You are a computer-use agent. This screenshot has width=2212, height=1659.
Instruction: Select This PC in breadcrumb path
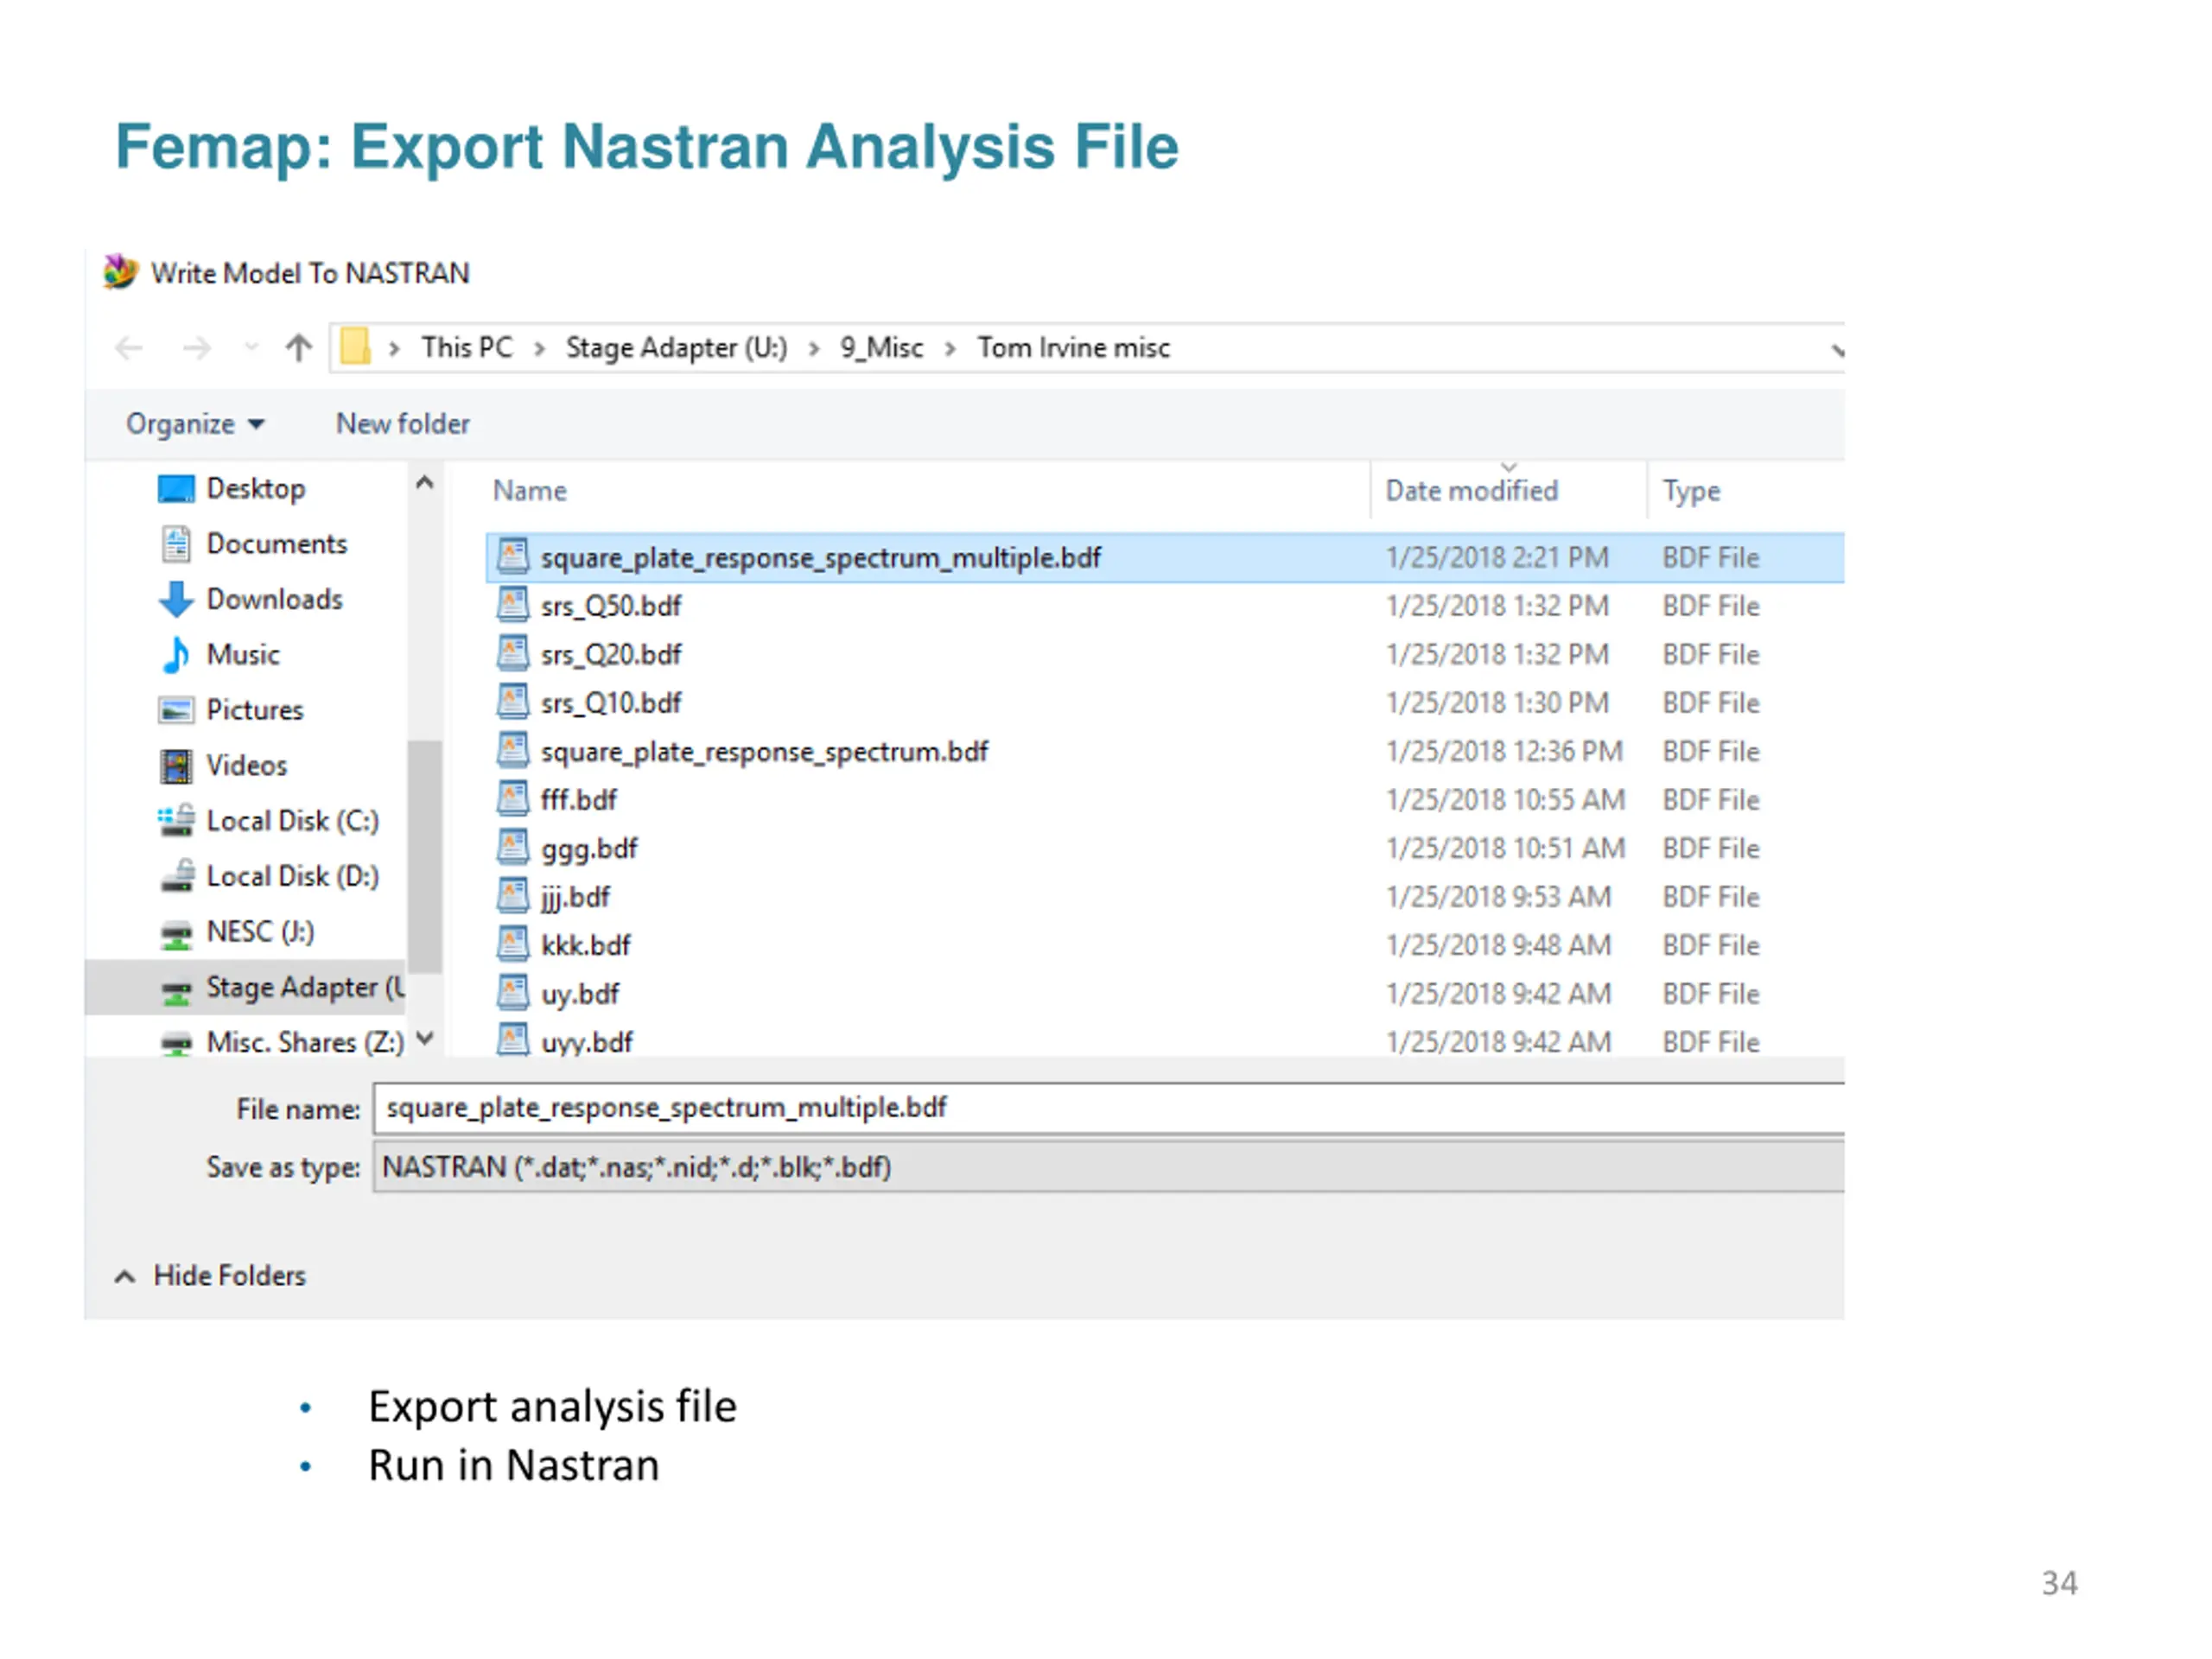pyautogui.click(x=466, y=347)
